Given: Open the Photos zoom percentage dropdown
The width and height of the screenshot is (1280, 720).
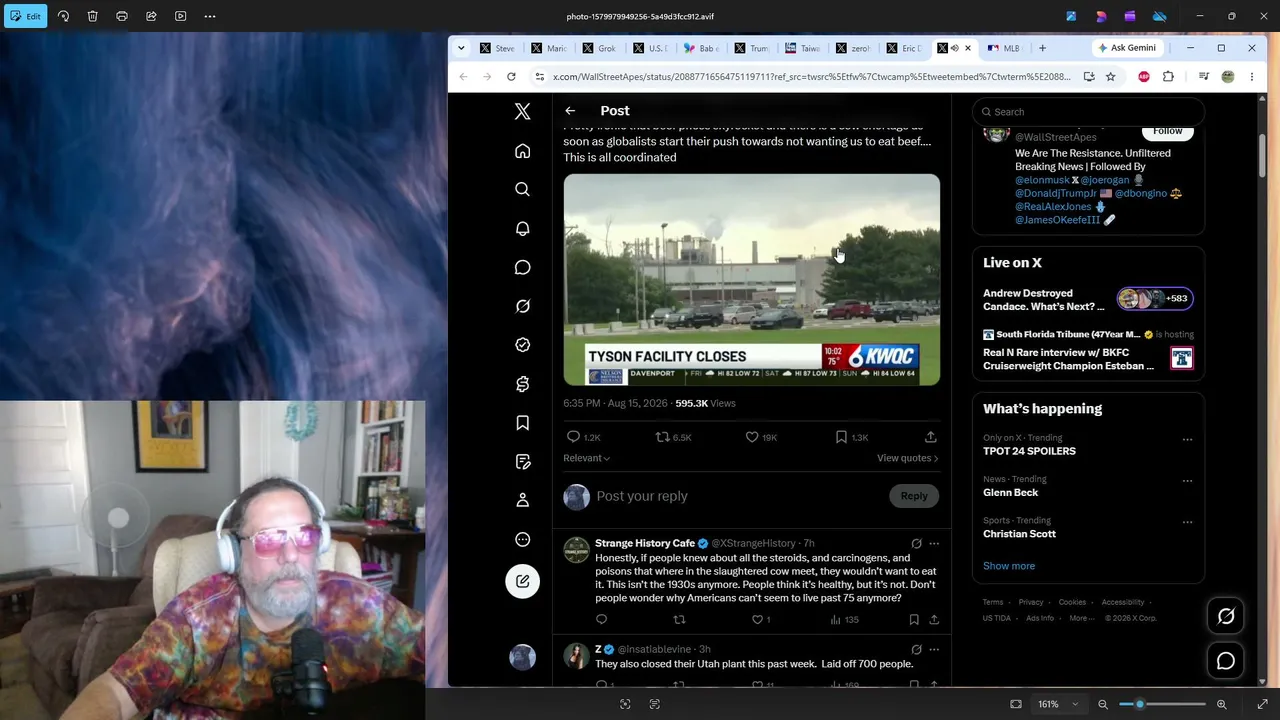Looking at the screenshot, I should tap(1057, 704).
